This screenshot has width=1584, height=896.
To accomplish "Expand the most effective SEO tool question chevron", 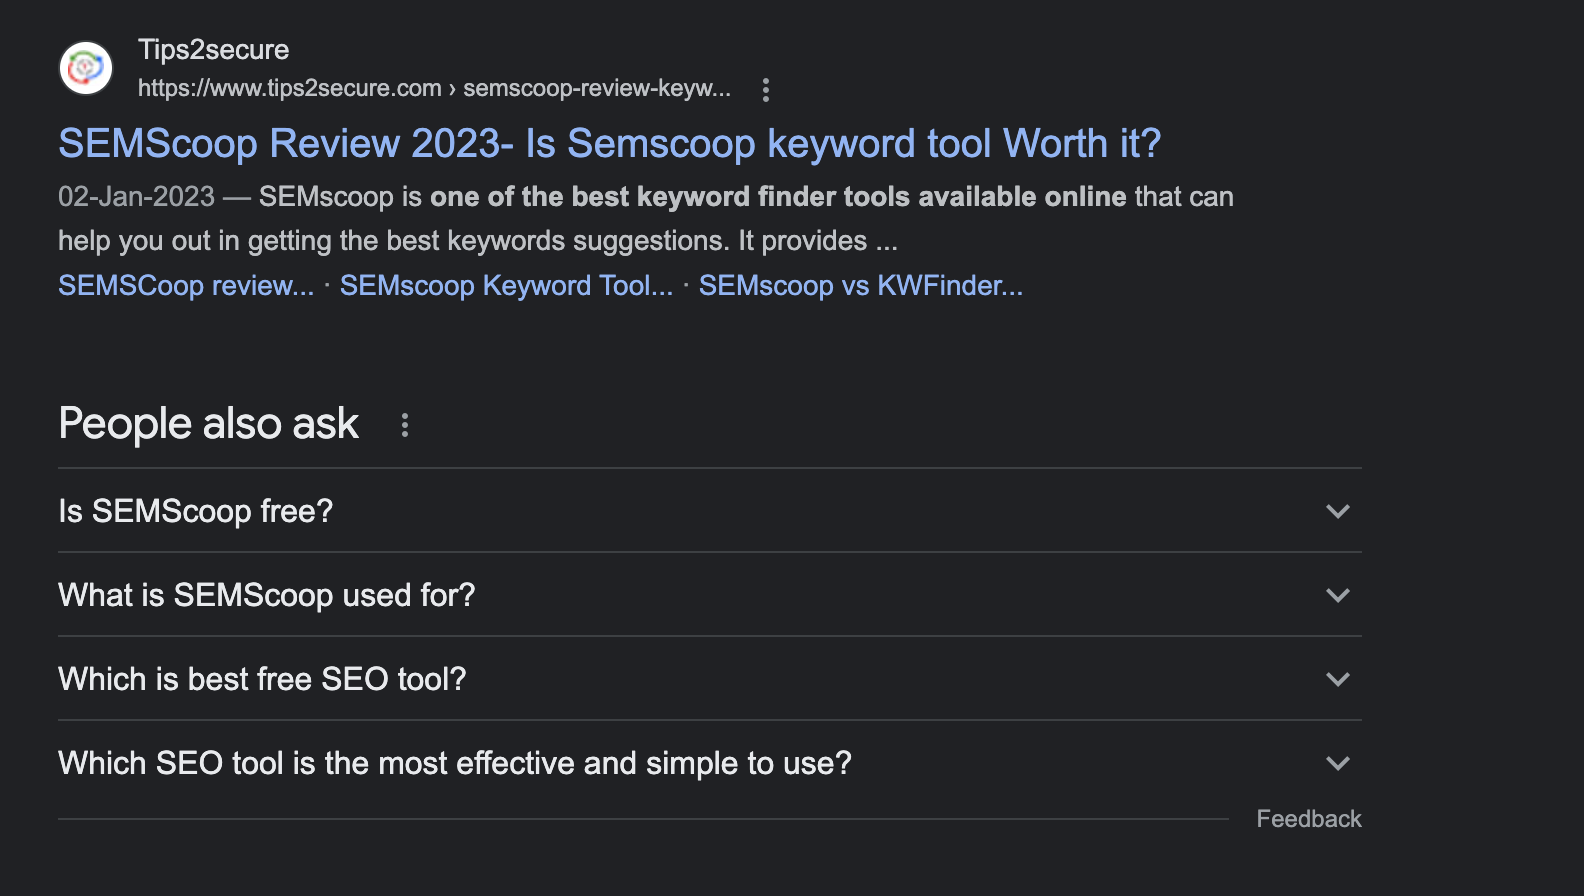I will click(x=1338, y=763).
